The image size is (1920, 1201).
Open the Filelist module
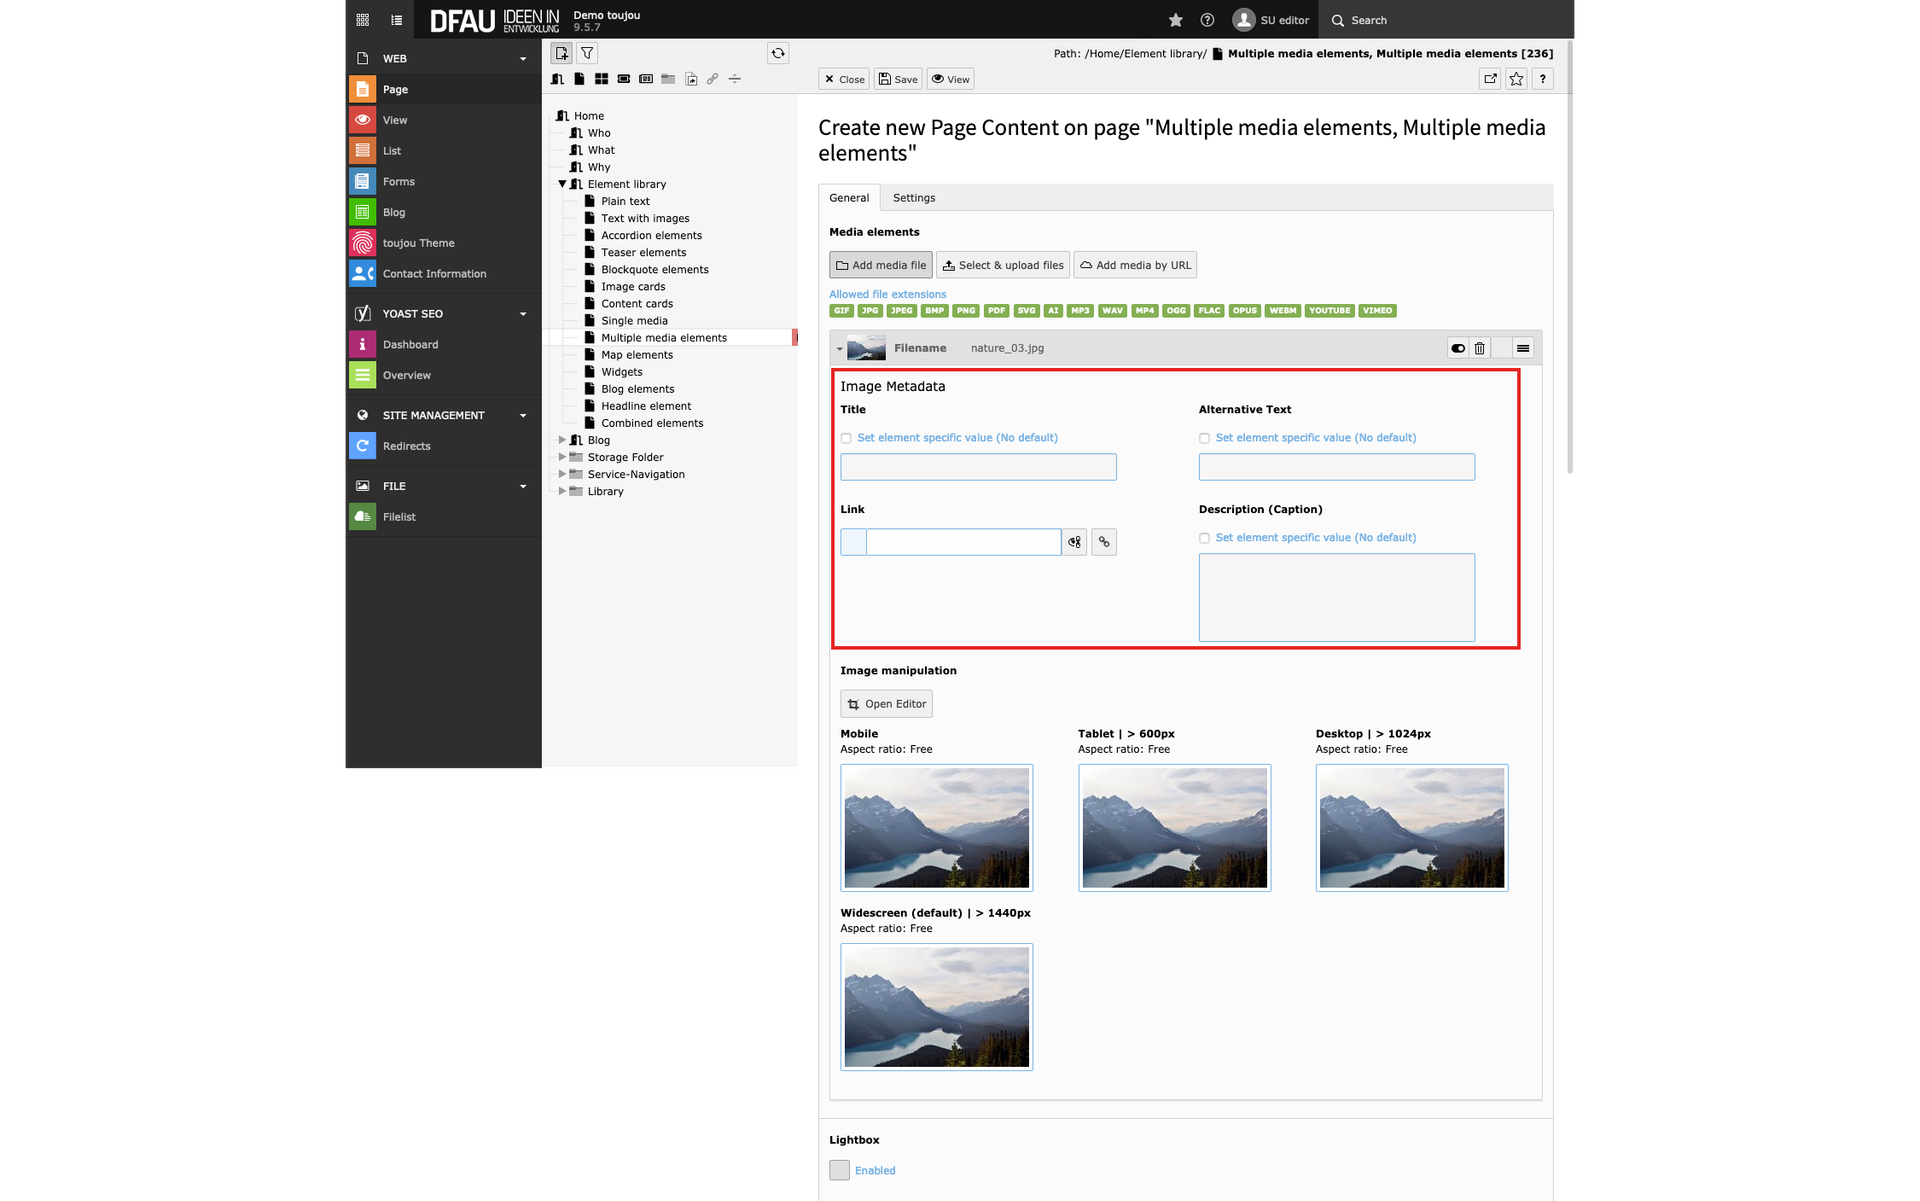pos(399,517)
